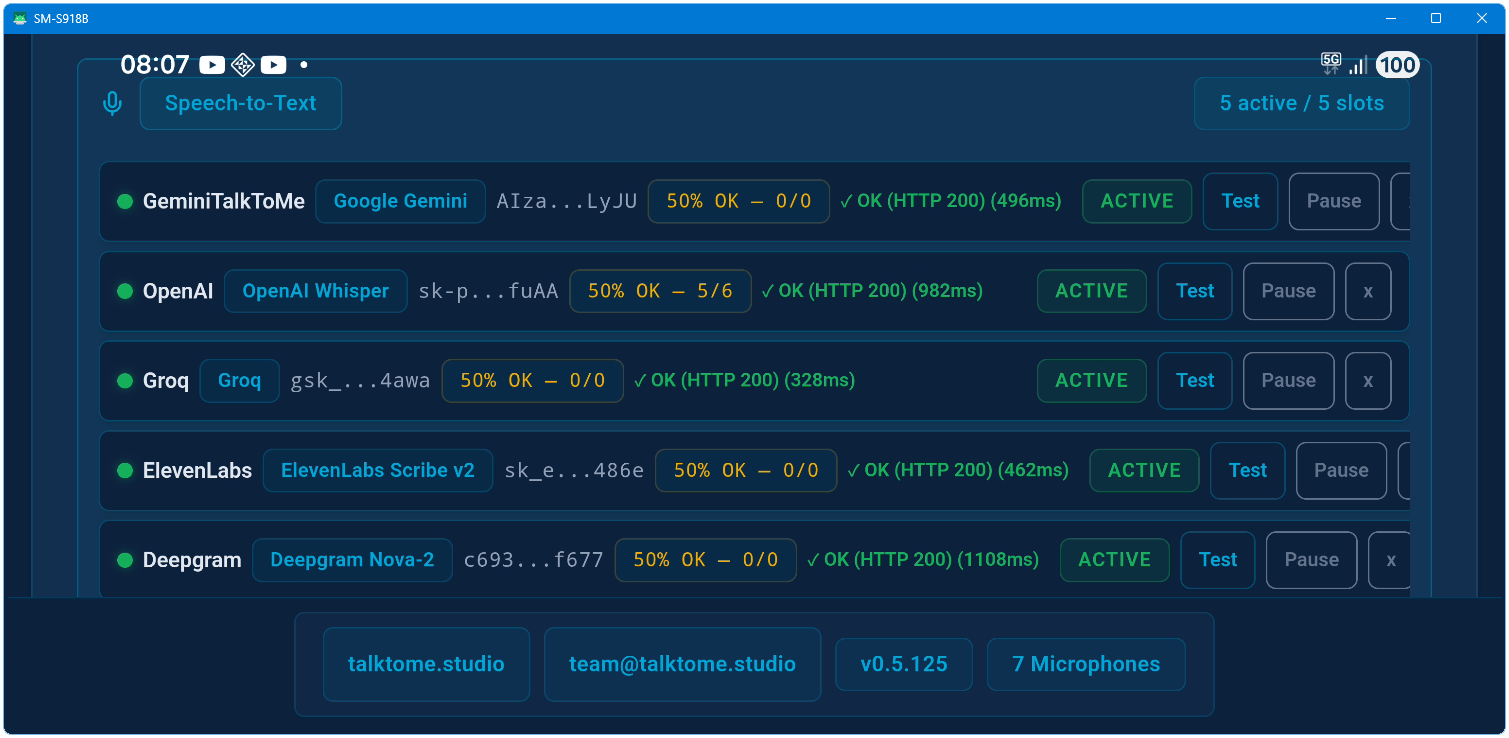
Task: Click the Google Gemini provider chip
Action: coord(400,201)
